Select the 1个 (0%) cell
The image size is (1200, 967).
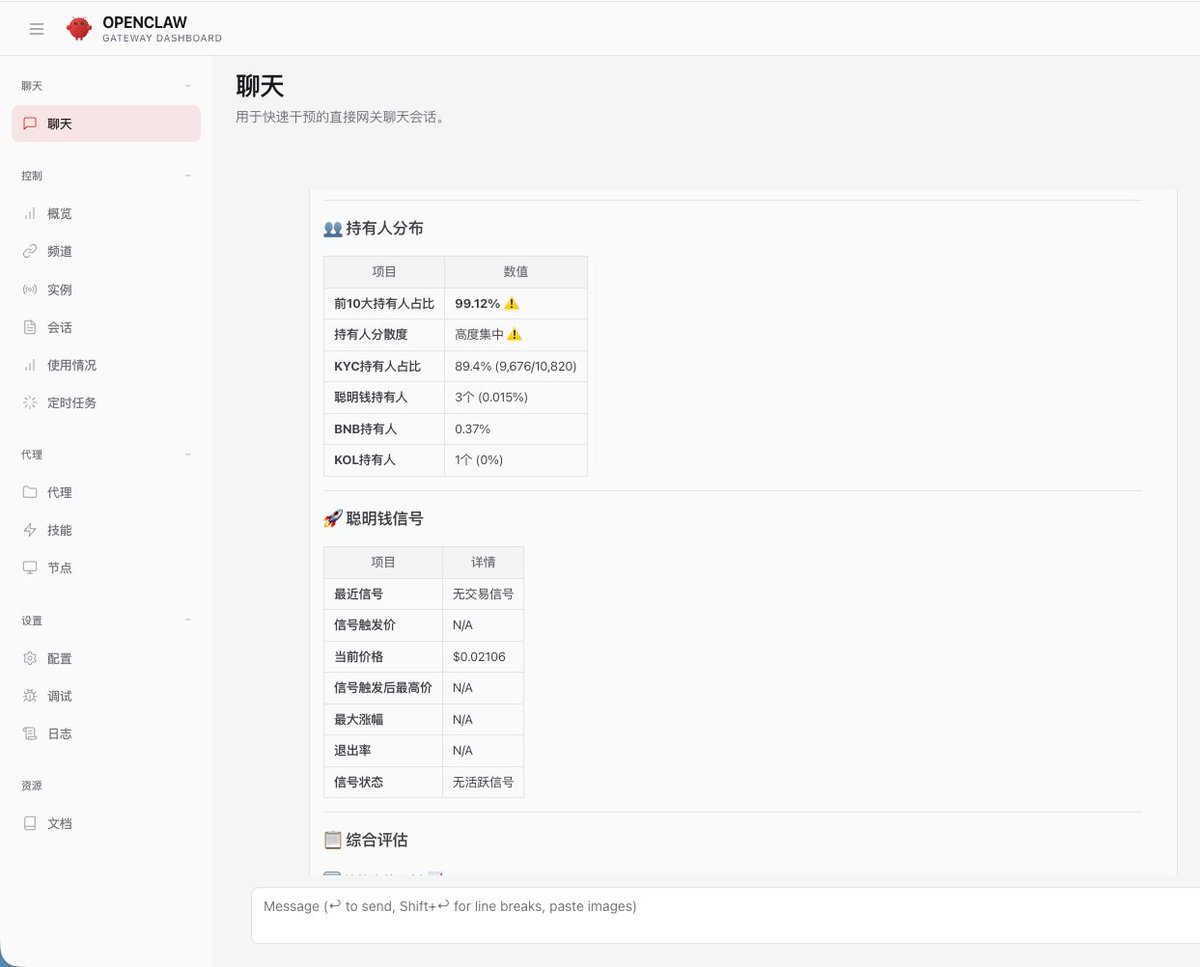coord(516,460)
